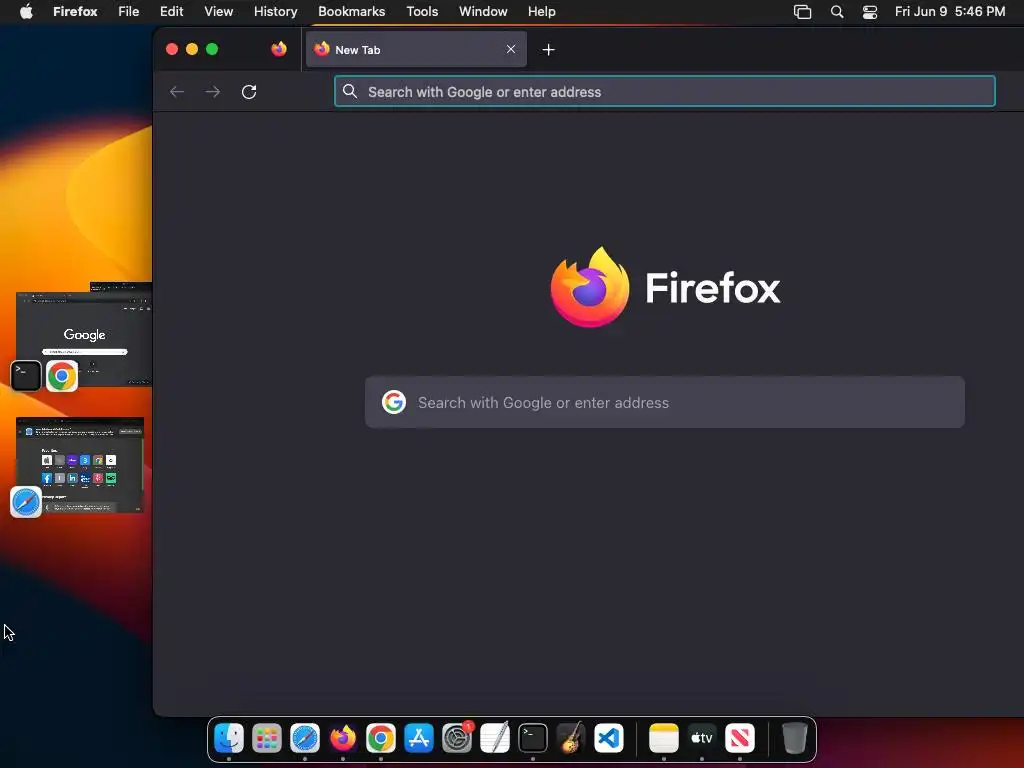Click the address bar magnifier icon

pyautogui.click(x=350, y=91)
